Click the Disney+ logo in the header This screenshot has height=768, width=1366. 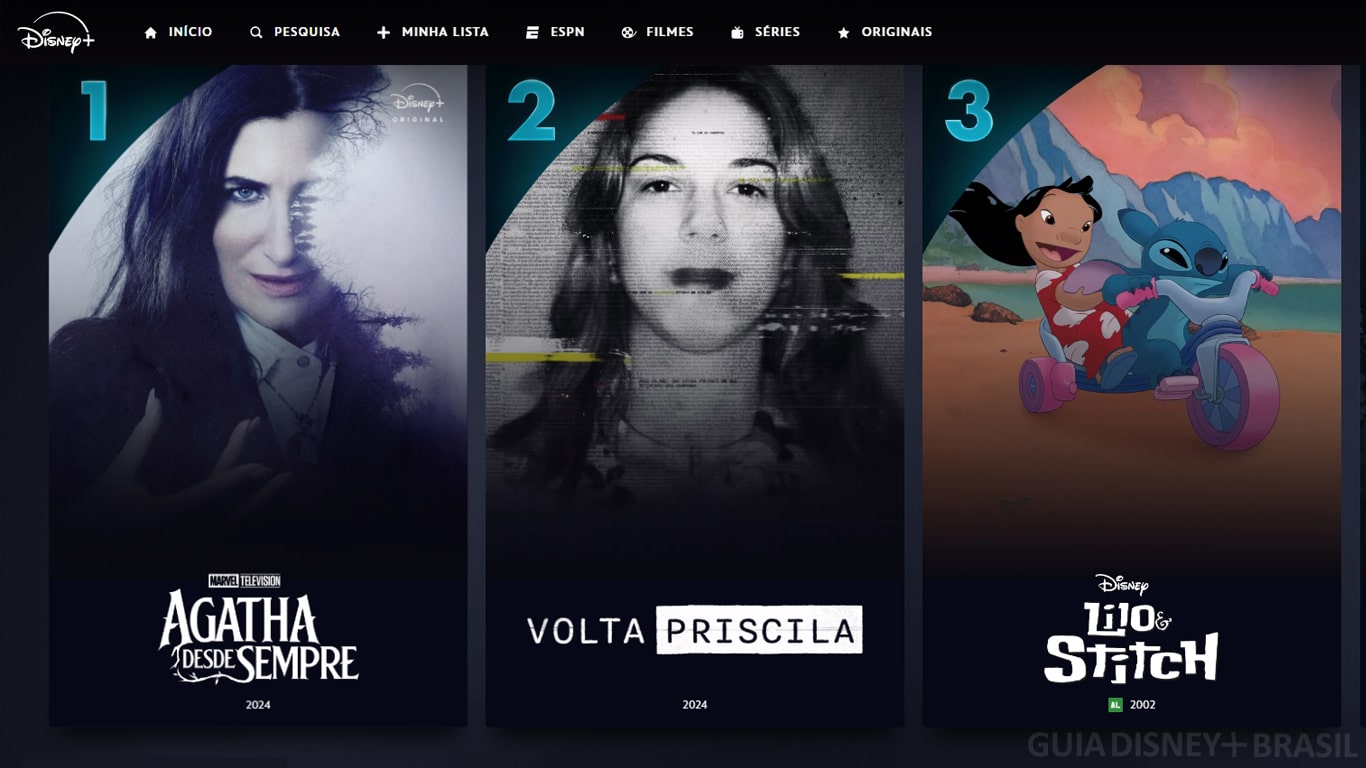[x=56, y=32]
